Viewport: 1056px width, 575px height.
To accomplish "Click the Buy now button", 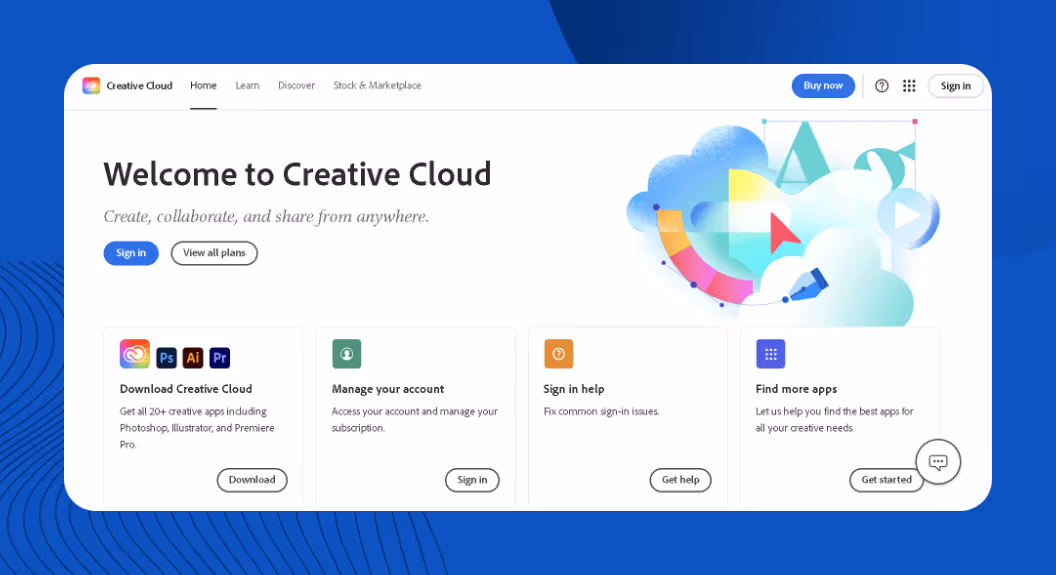I will [823, 86].
